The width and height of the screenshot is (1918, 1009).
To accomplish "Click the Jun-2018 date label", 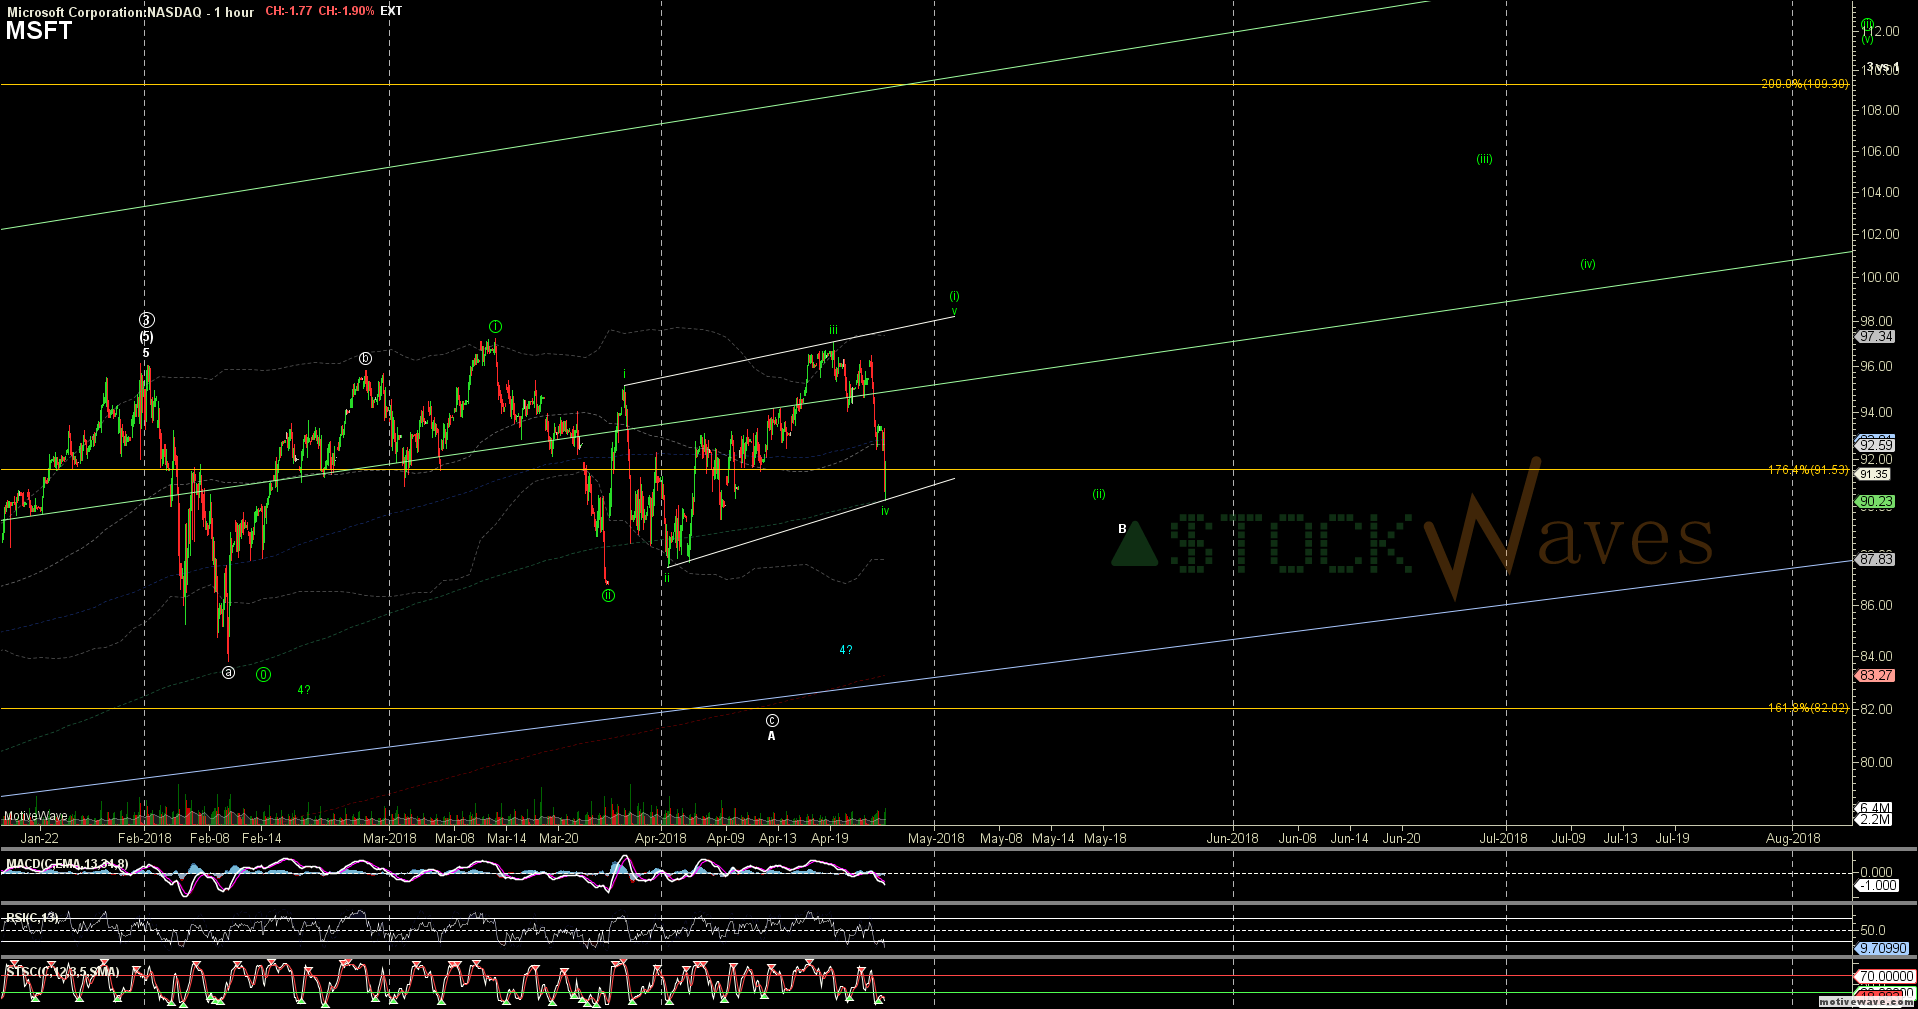I will [x=1233, y=838].
